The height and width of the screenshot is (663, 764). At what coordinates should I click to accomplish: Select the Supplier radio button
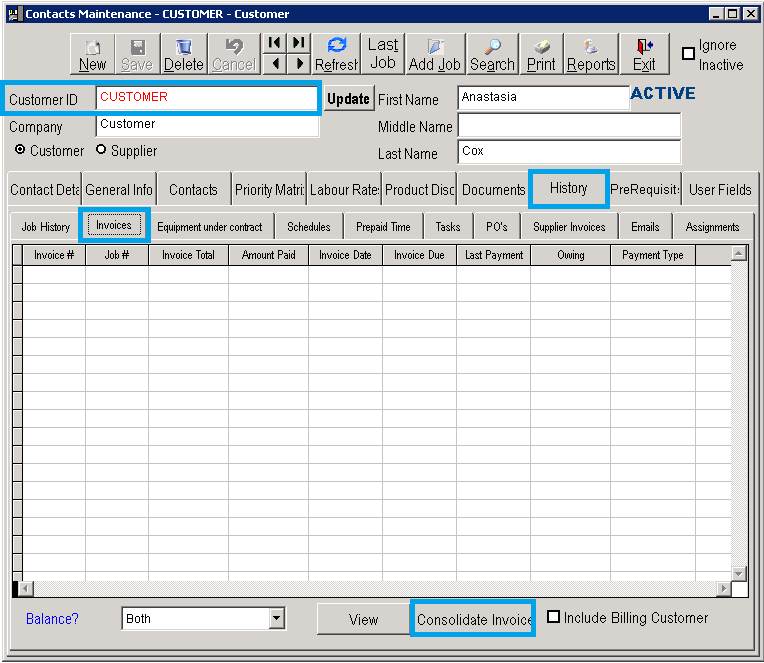(x=101, y=150)
